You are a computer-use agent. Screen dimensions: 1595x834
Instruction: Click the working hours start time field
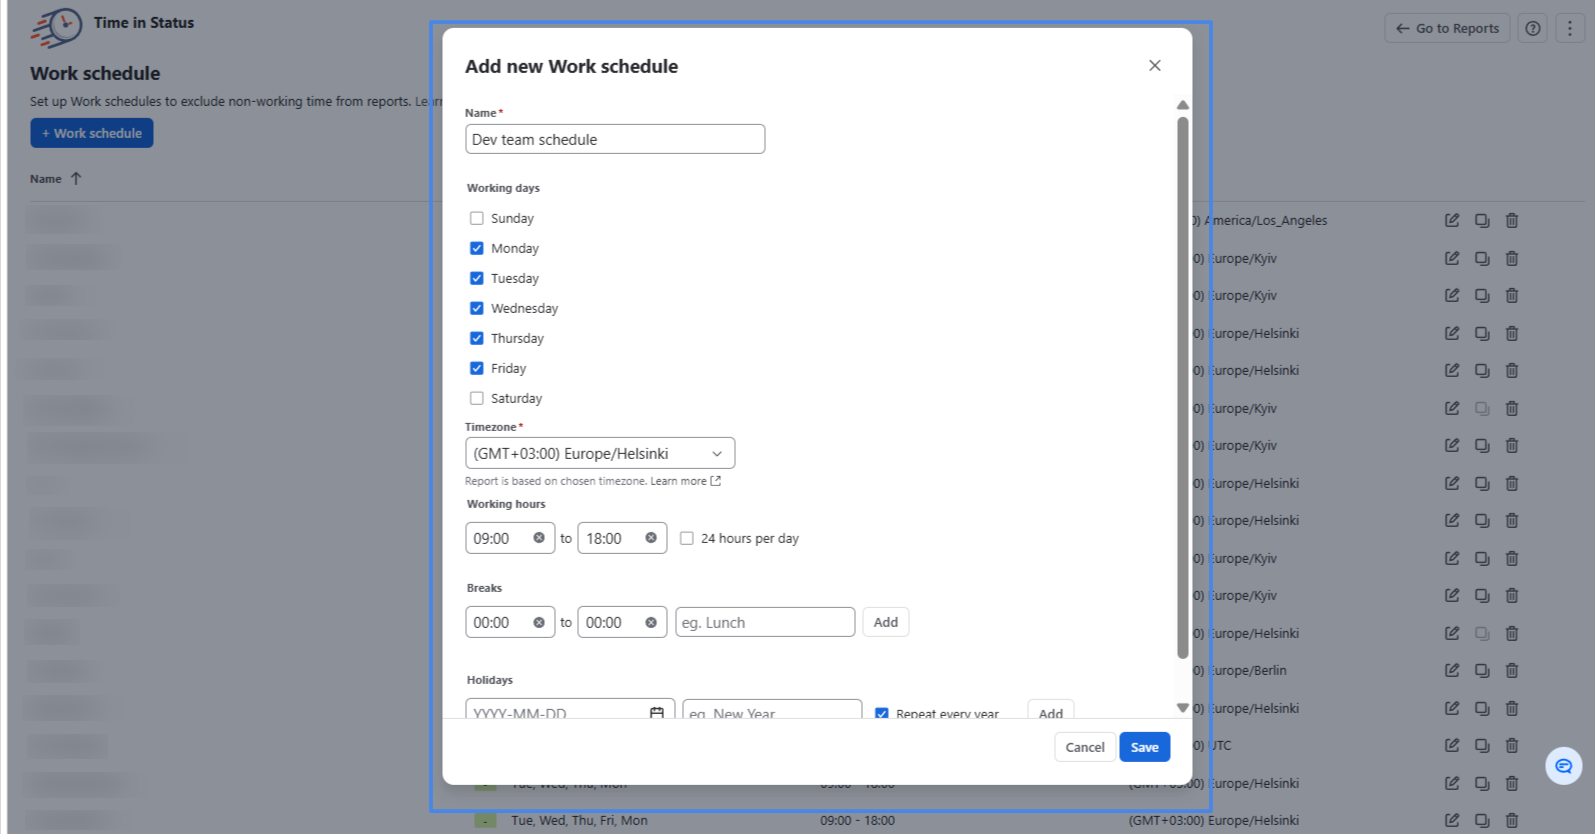510,538
